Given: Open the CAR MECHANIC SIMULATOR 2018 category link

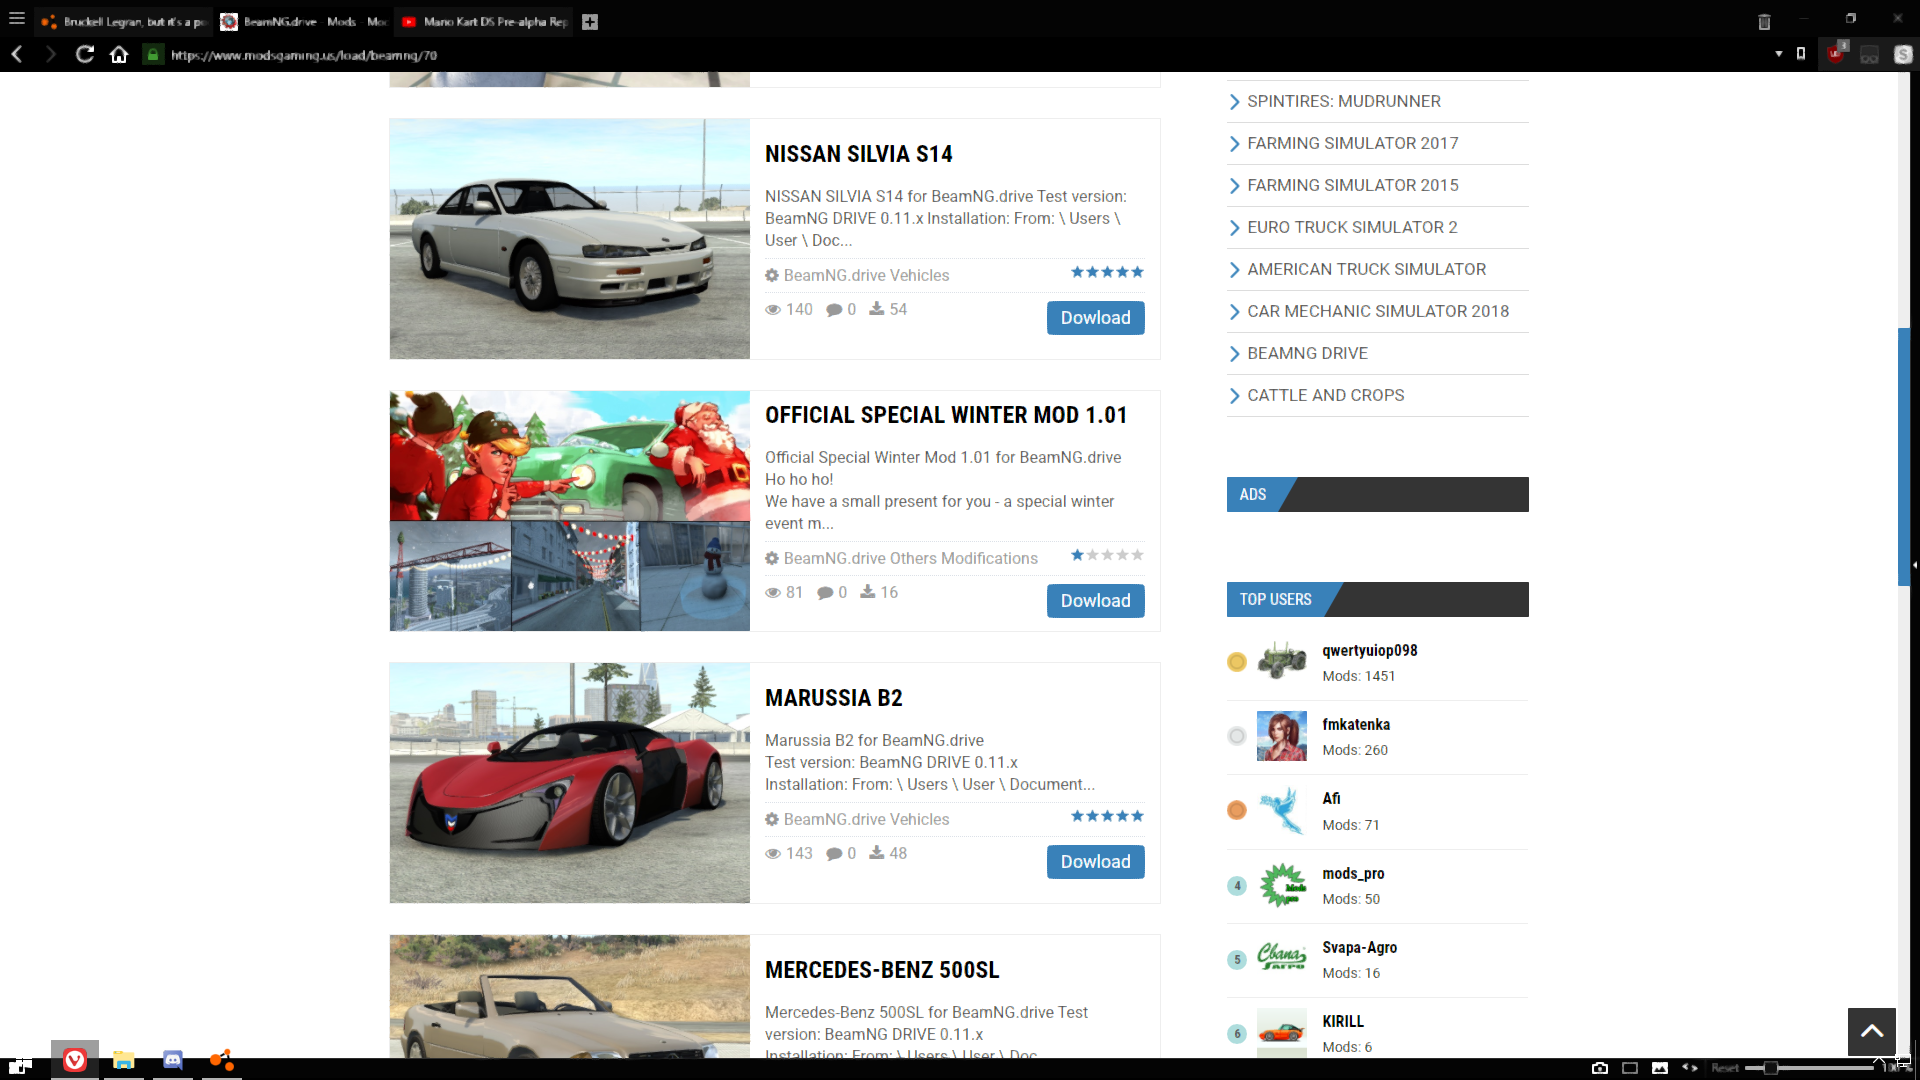Looking at the screenshot, I should pyautogui.click(x=1378, y=311).
